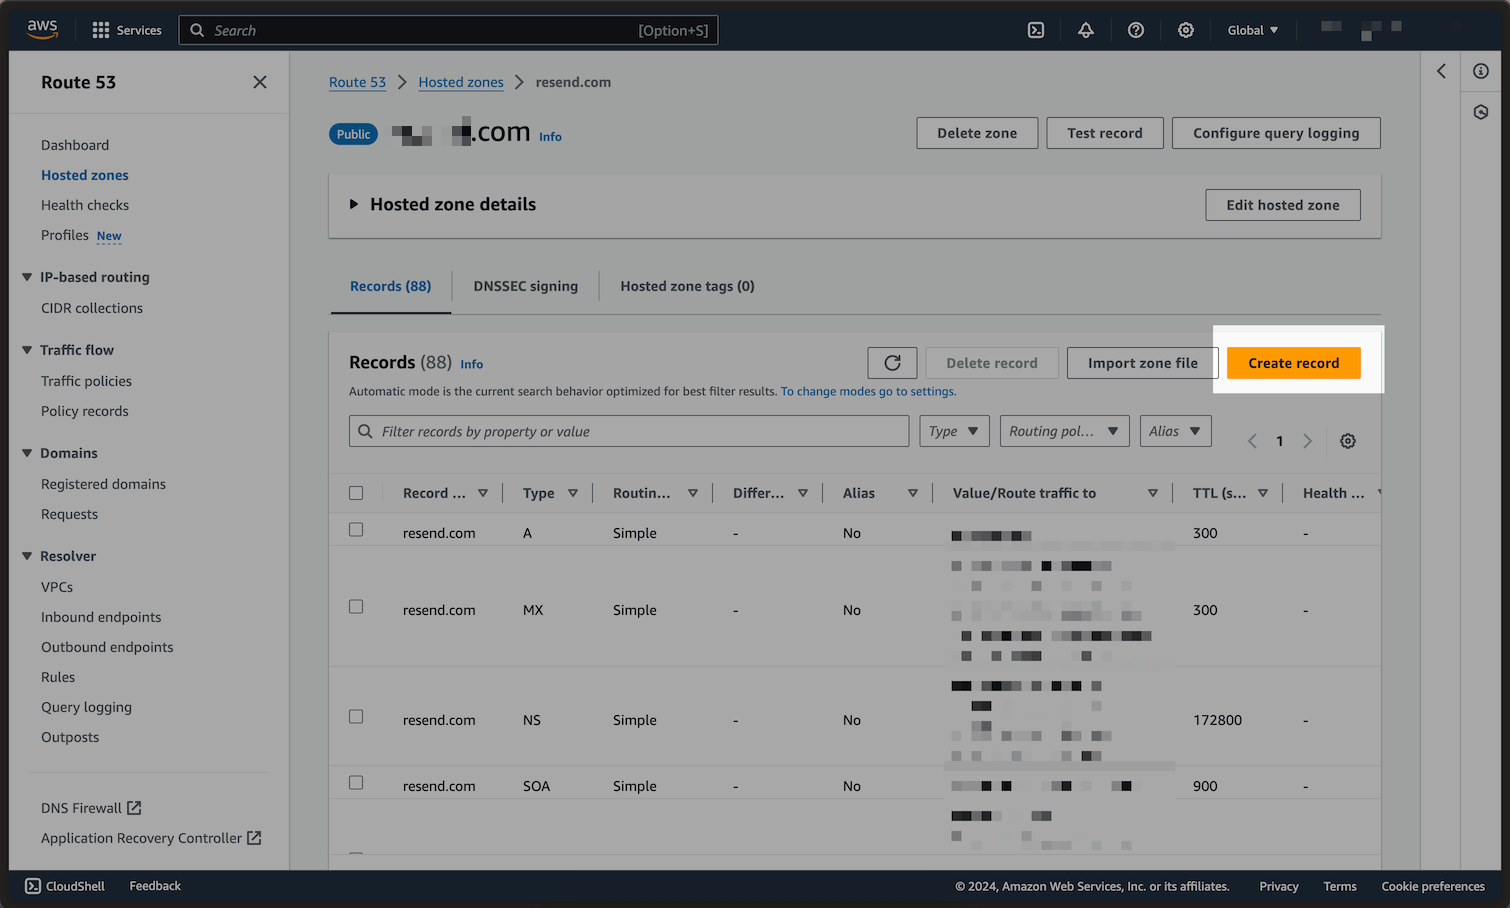Viewport: 1510px width, 908px height.
Task: Sort by Value/Route traffic to column
Action: pyautogui.click(x=1153, y=493)
